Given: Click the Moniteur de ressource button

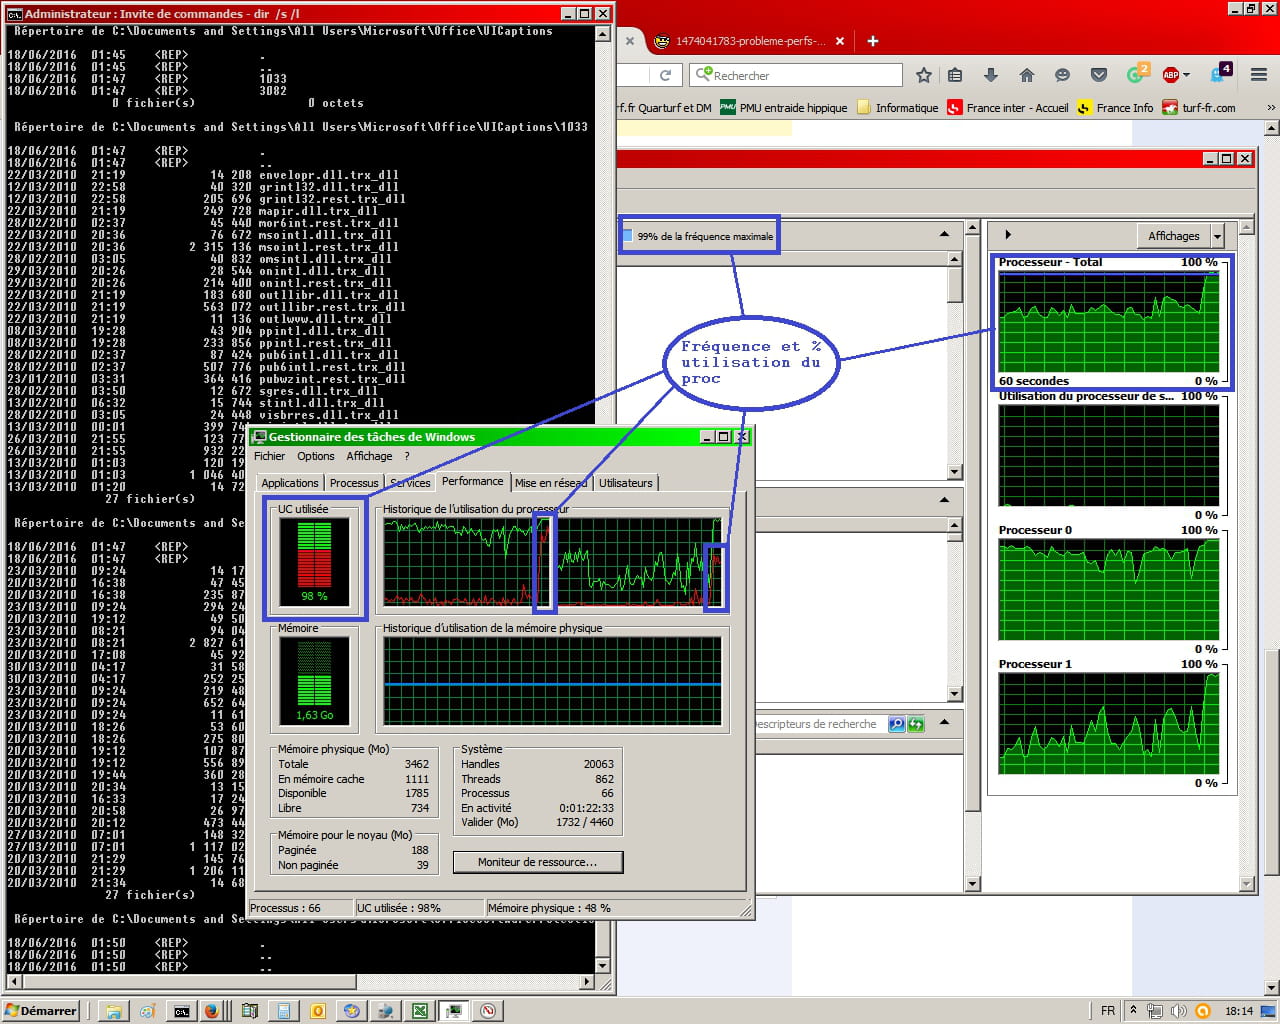Looking at the screenshot, I should pyautogui.click(x=538, y=862).
